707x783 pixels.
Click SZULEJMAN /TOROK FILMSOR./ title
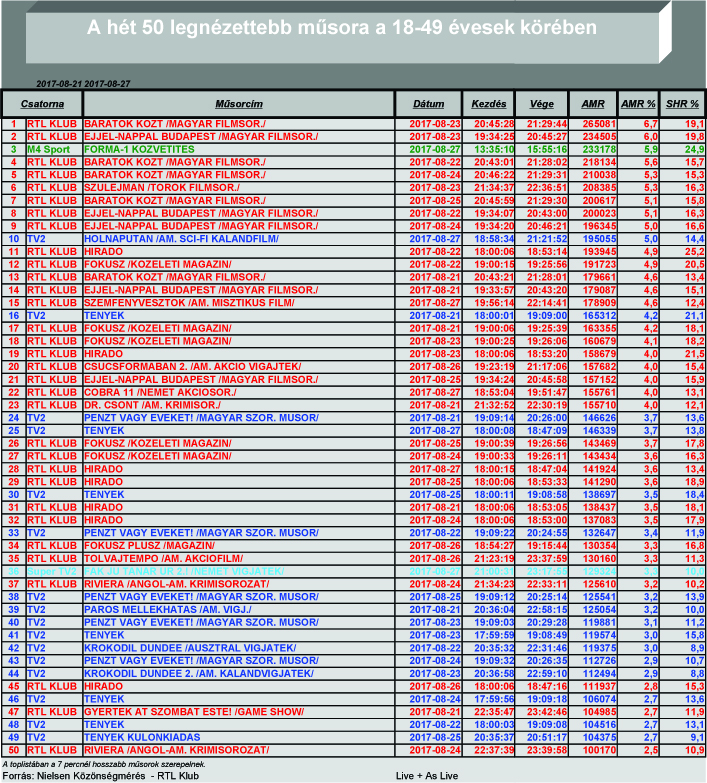point(162,188)
